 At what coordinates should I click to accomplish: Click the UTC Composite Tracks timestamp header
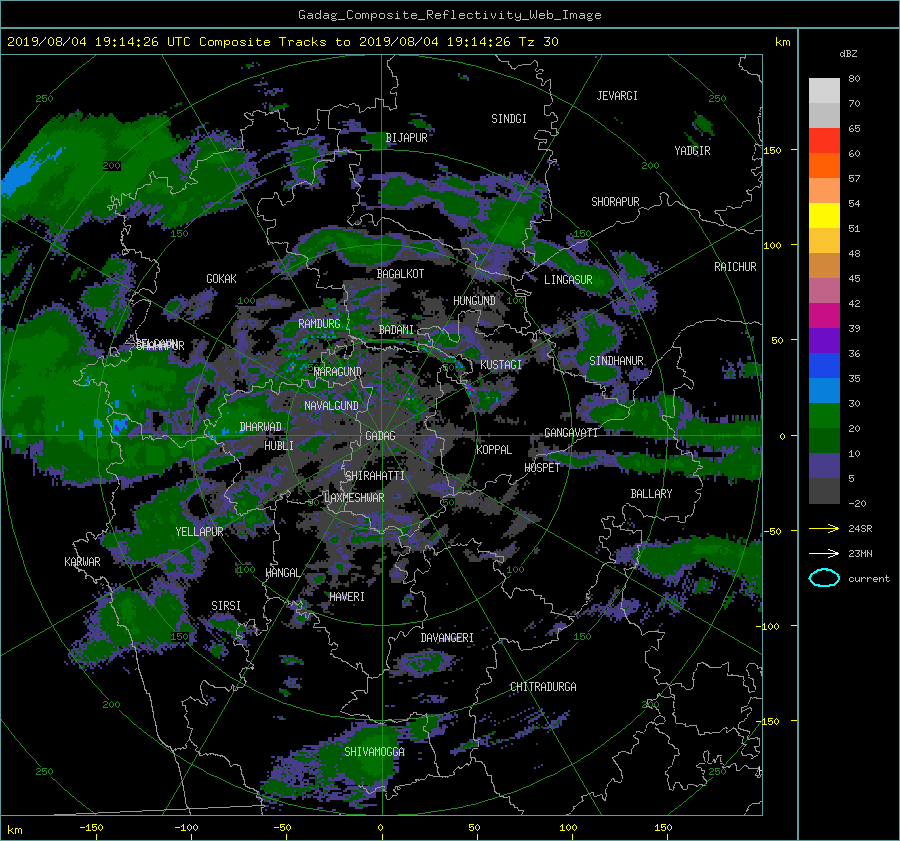pyautogui.click(x=282, y=42)
